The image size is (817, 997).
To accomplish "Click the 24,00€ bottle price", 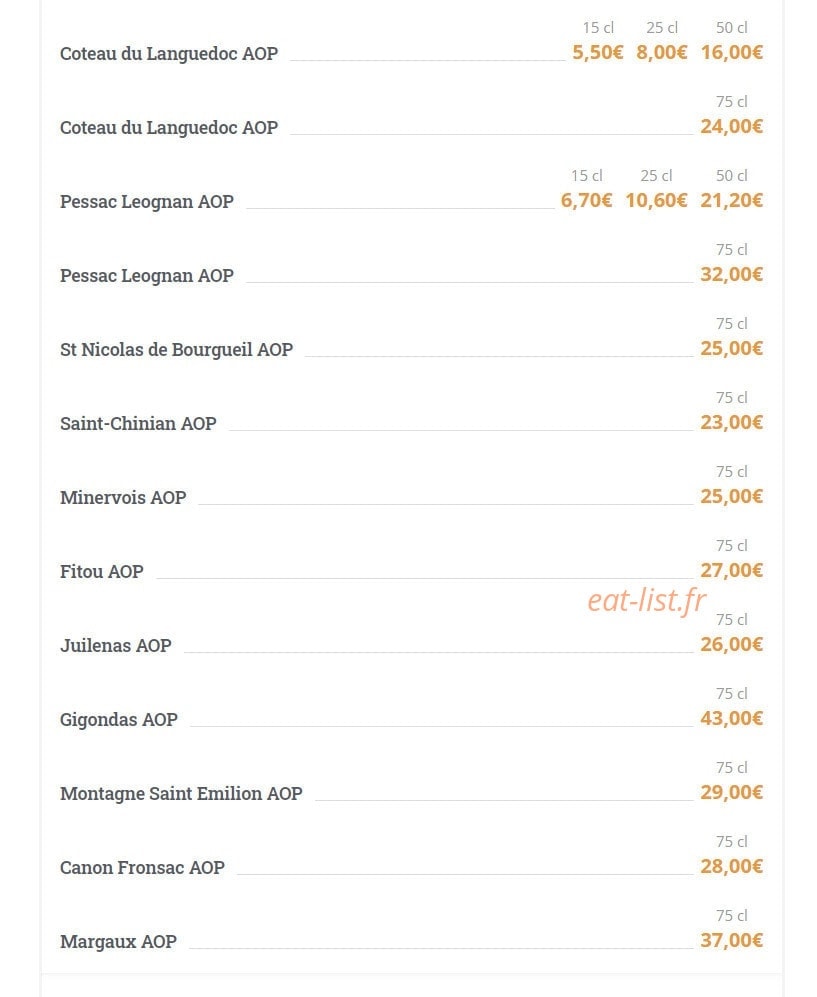I will (x=731, y=127).
